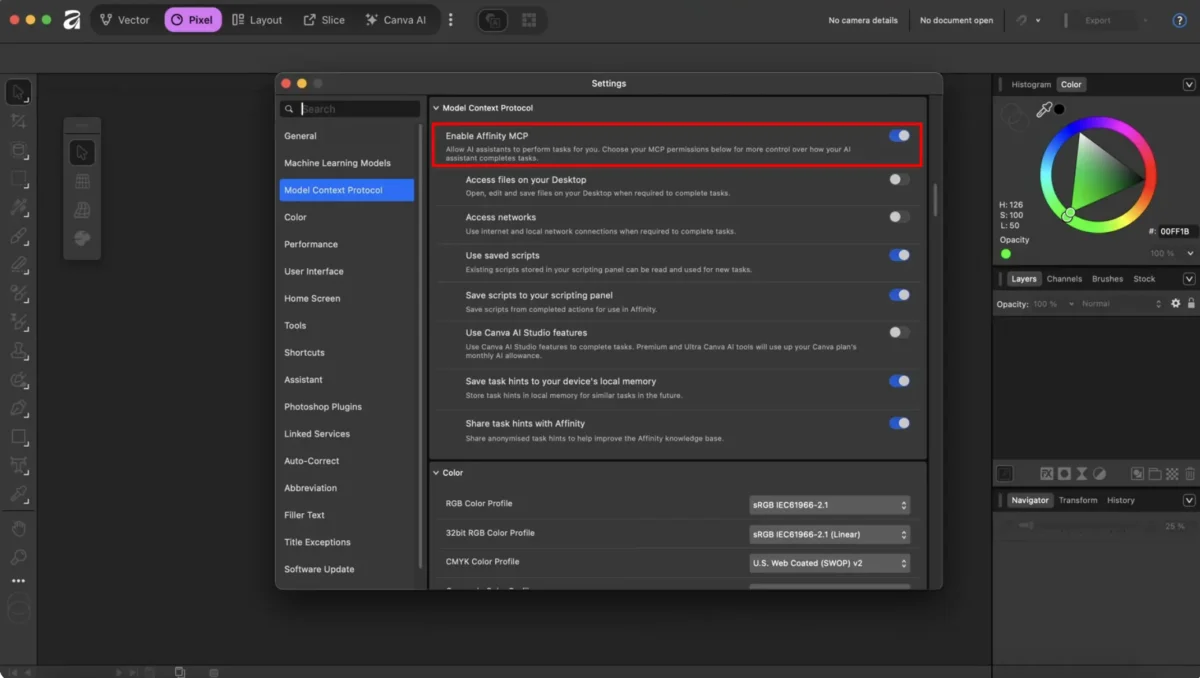Click the delete layer trash icon
Image resolution: width=1200 pixels, height=678 pixels.
coord(1190,474)
